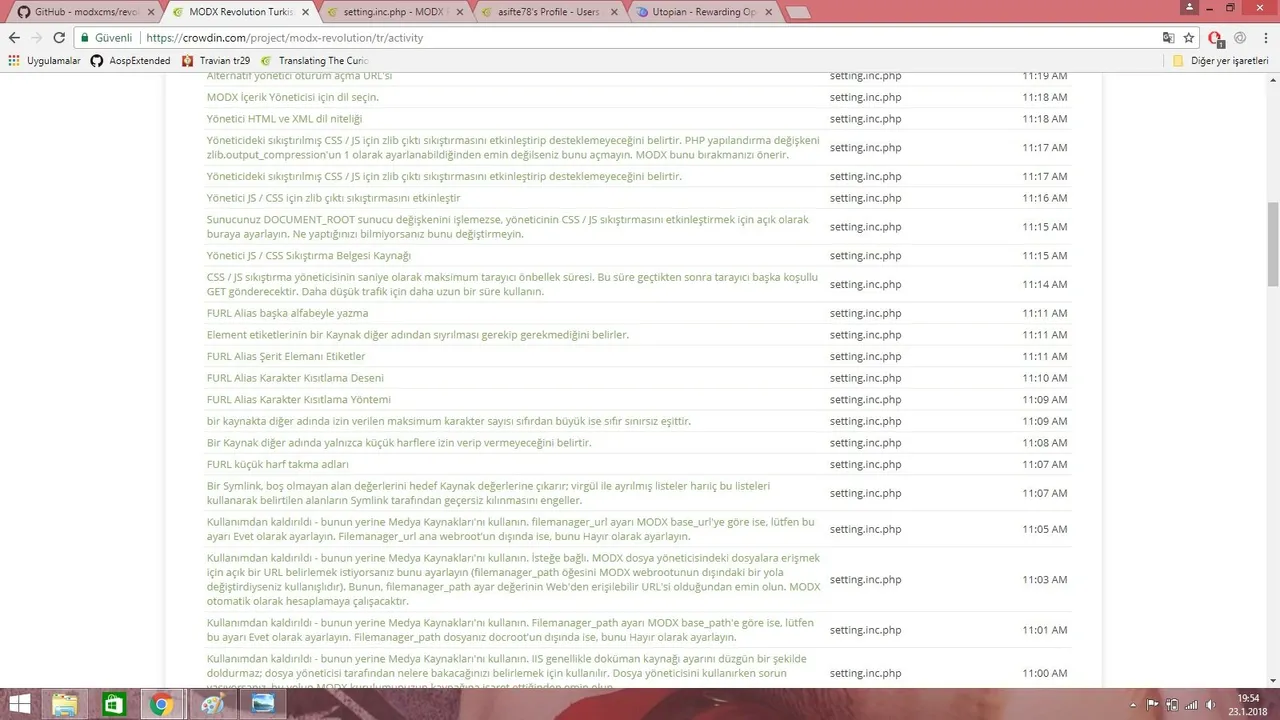Image resolution: width=1280 pixels, height=720 pixels.
Task: Open 'Yönetici JS / CSS için zlib' entry
Action: pyautogui.click(x=333, y=198)
